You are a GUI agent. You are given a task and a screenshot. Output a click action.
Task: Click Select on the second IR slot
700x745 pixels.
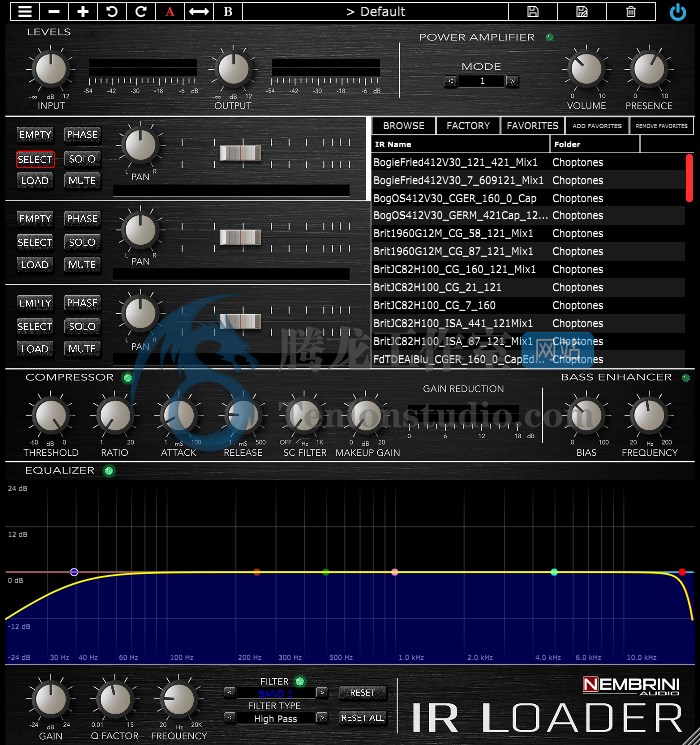pyautogui.click(x=35, y=242)
